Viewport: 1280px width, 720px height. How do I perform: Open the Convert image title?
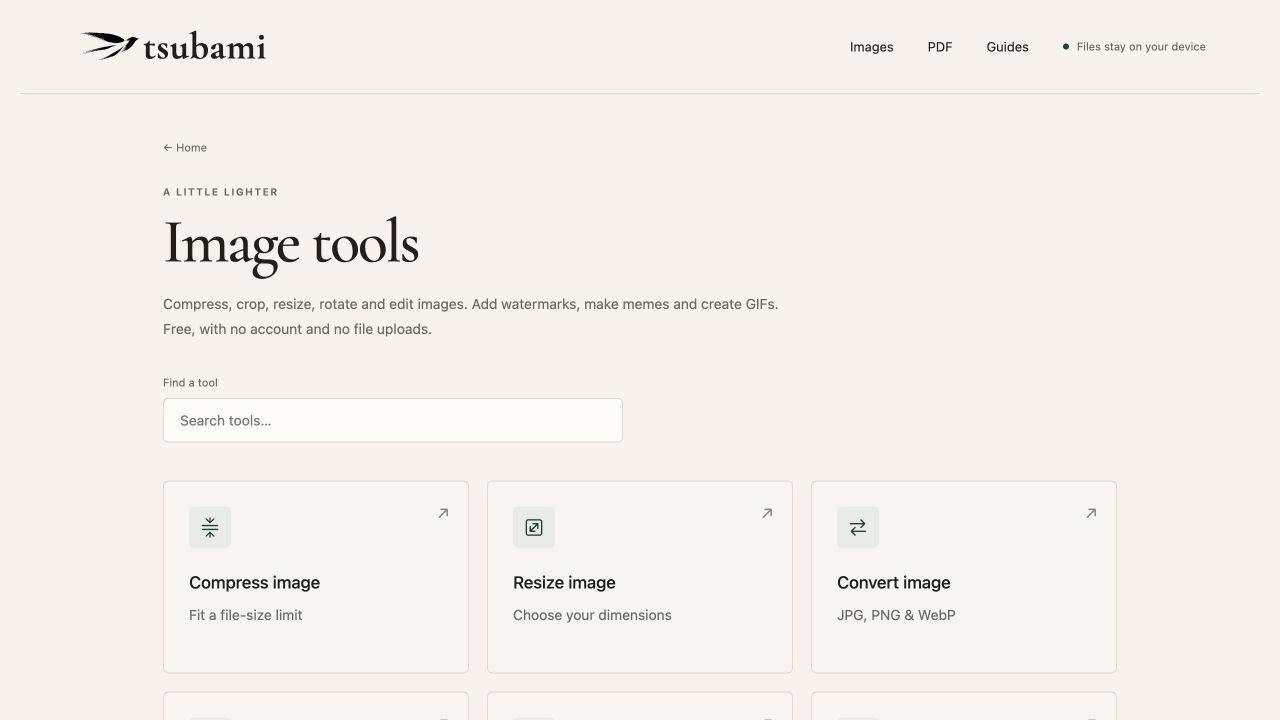click(893, 582)
